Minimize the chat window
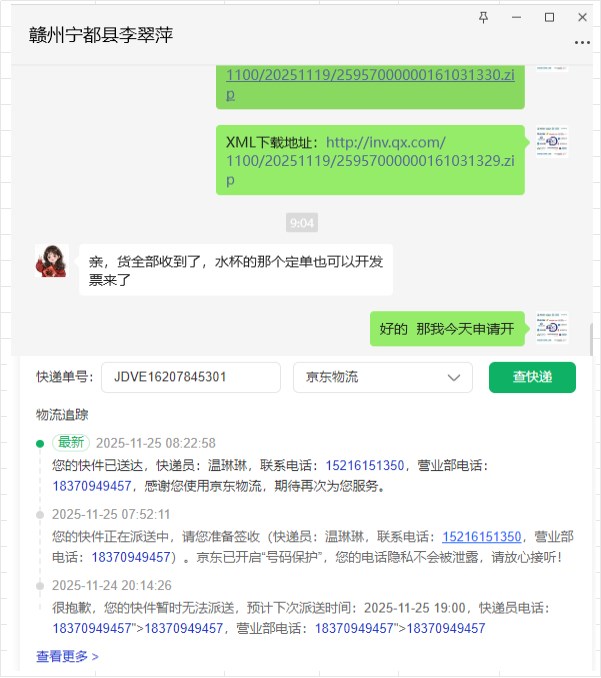The image size is (601, 678). [516, 17]
